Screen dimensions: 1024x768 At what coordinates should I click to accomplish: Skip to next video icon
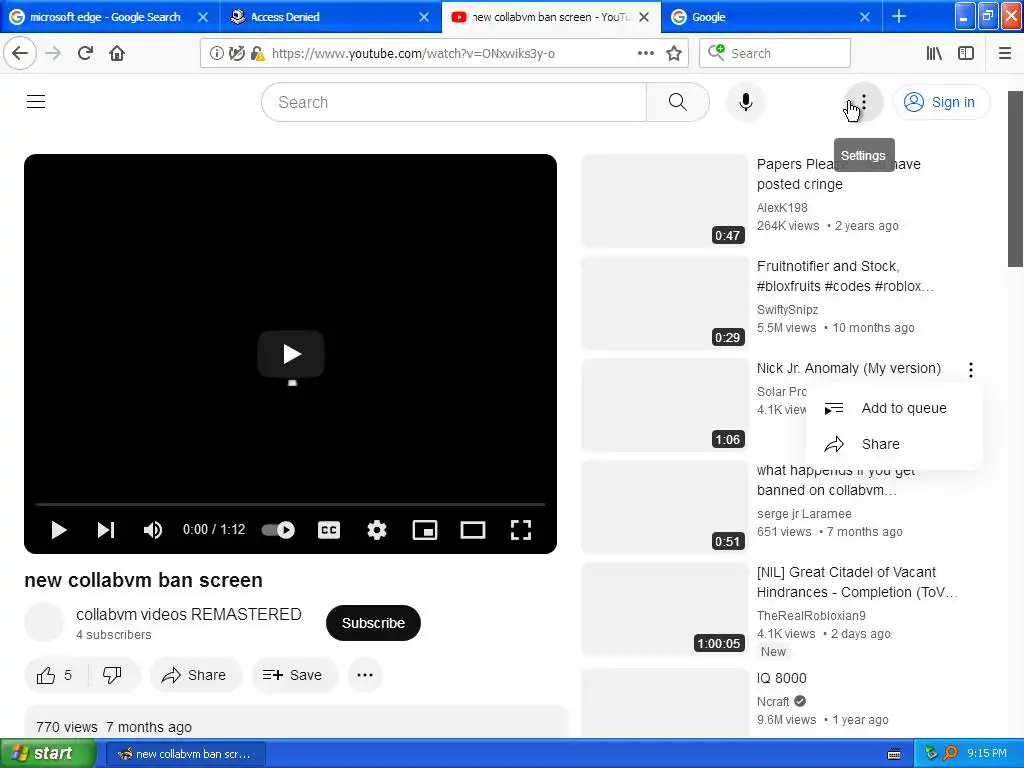pos(106,530)
